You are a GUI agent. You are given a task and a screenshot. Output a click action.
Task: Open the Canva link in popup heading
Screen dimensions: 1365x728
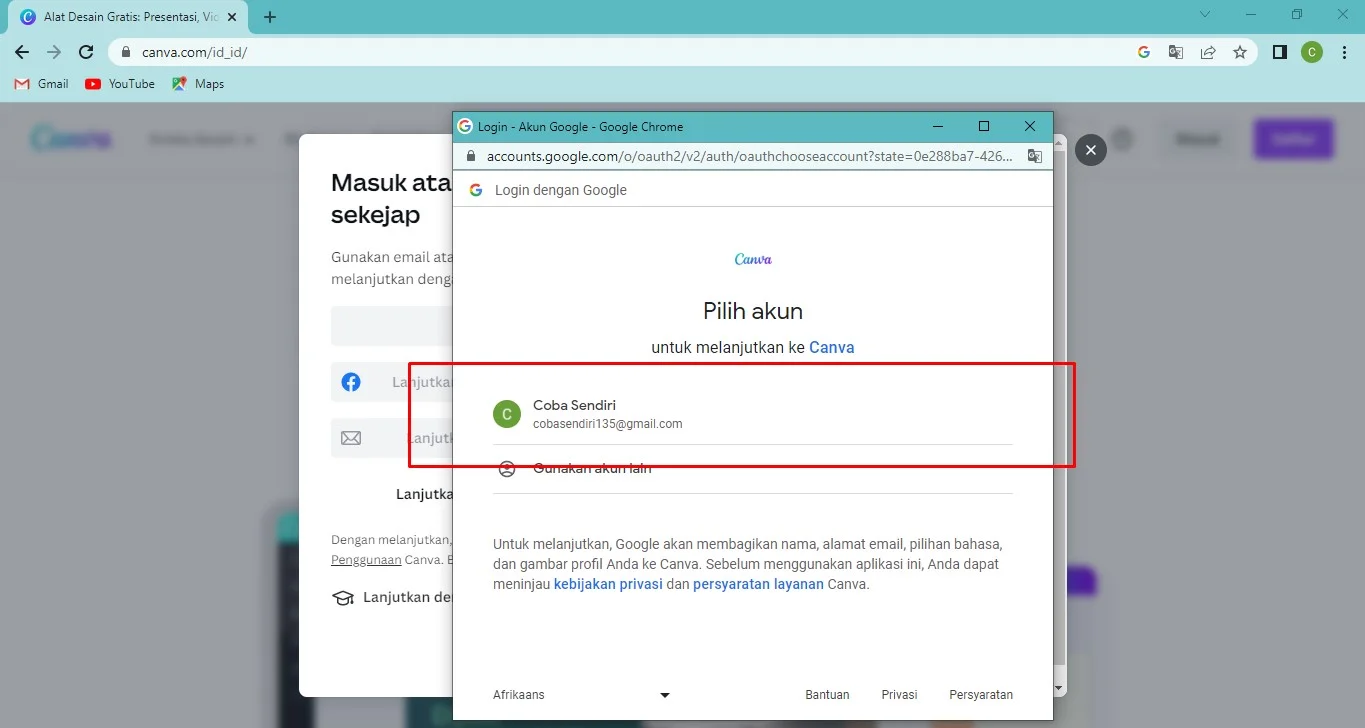click(832, 348)
